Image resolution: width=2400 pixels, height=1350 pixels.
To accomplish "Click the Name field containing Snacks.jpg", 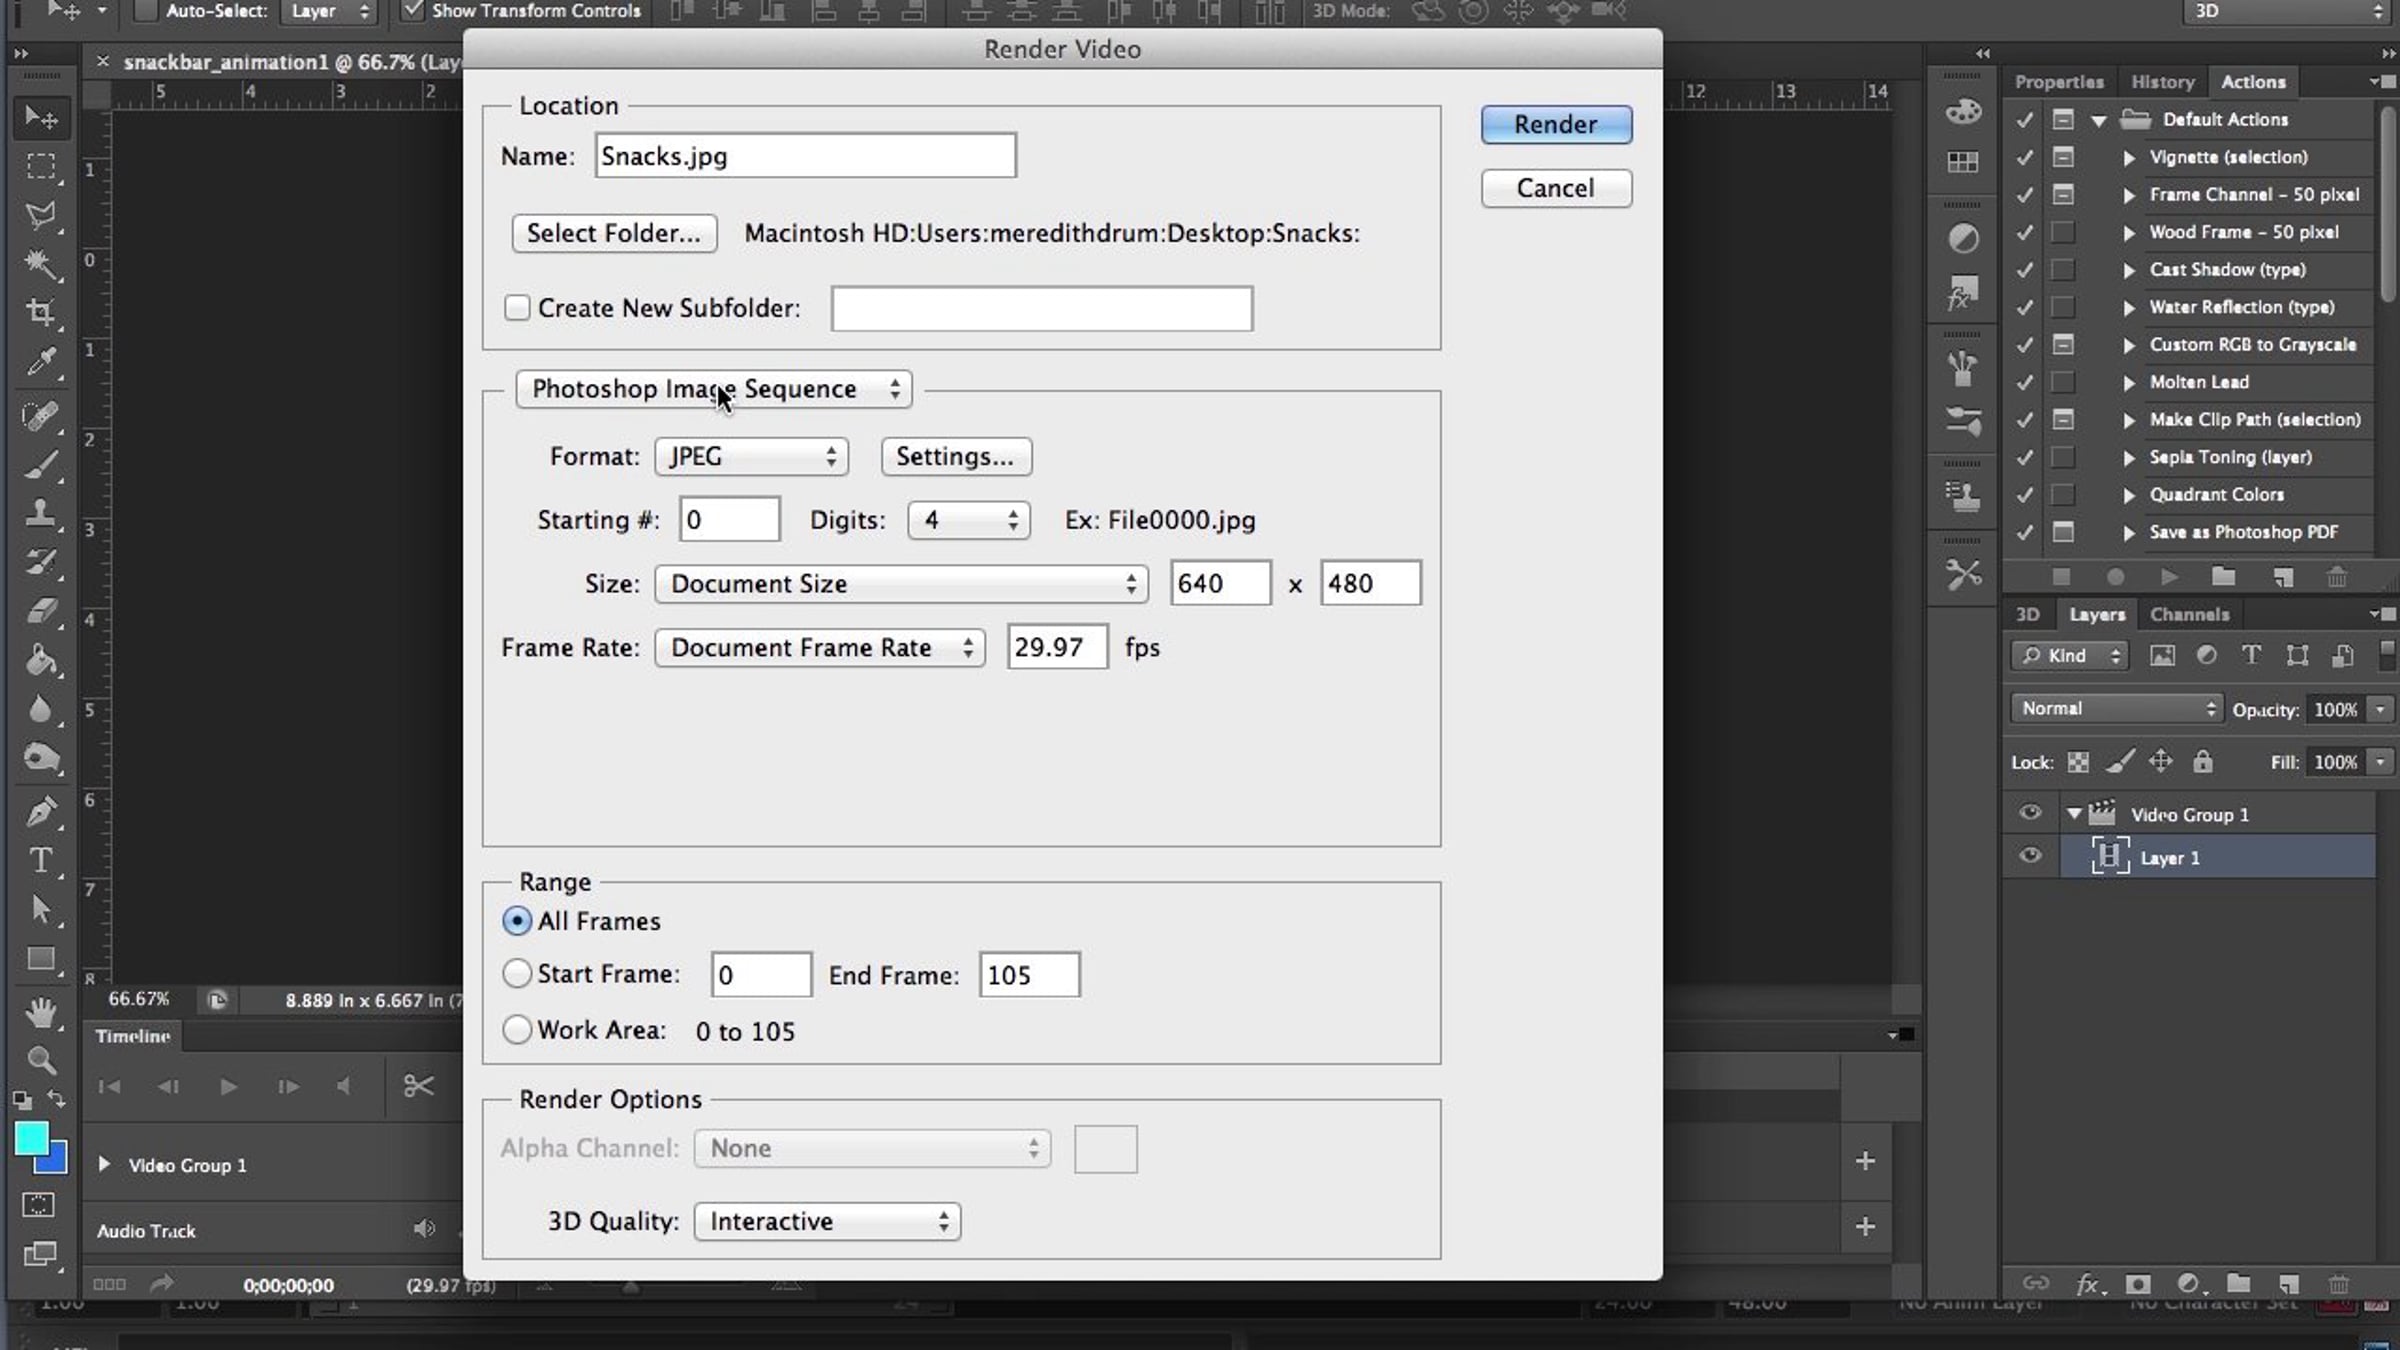I will 805,156.
